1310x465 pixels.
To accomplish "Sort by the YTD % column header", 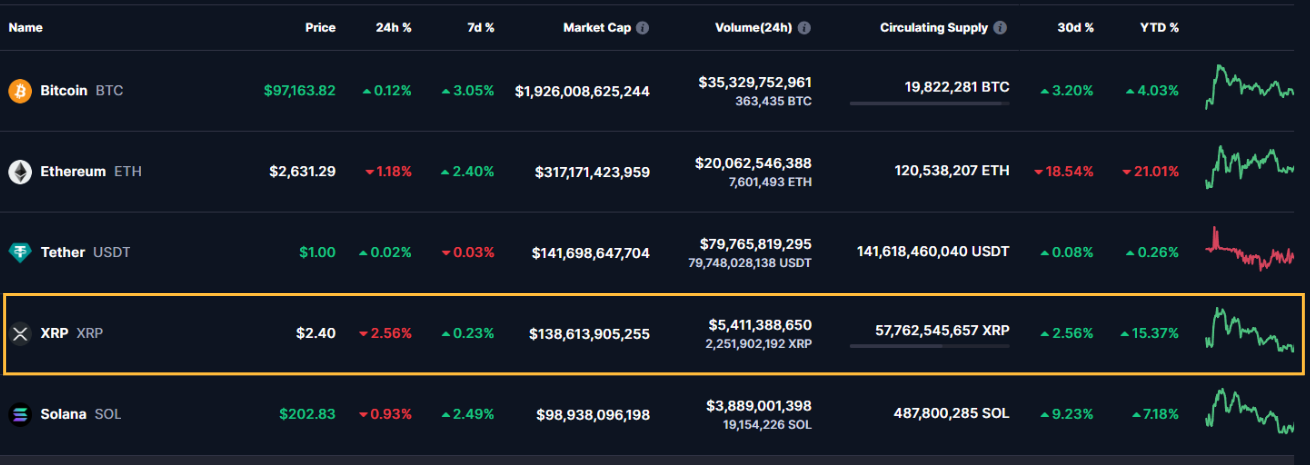I will click(x=1159, y=28).
